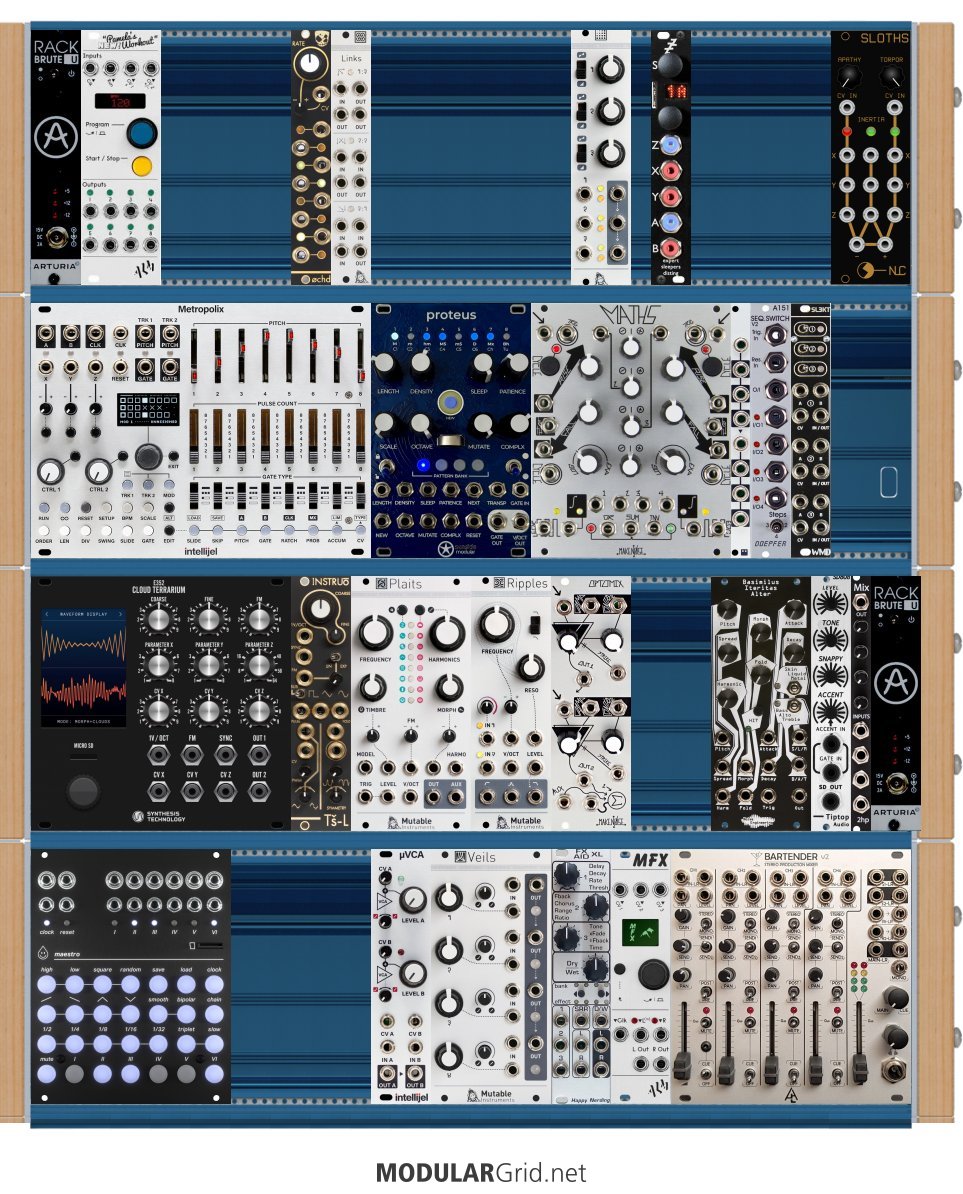
Task: Click the FM knob on Cloud Terrarium
Action: pos(259,619)
